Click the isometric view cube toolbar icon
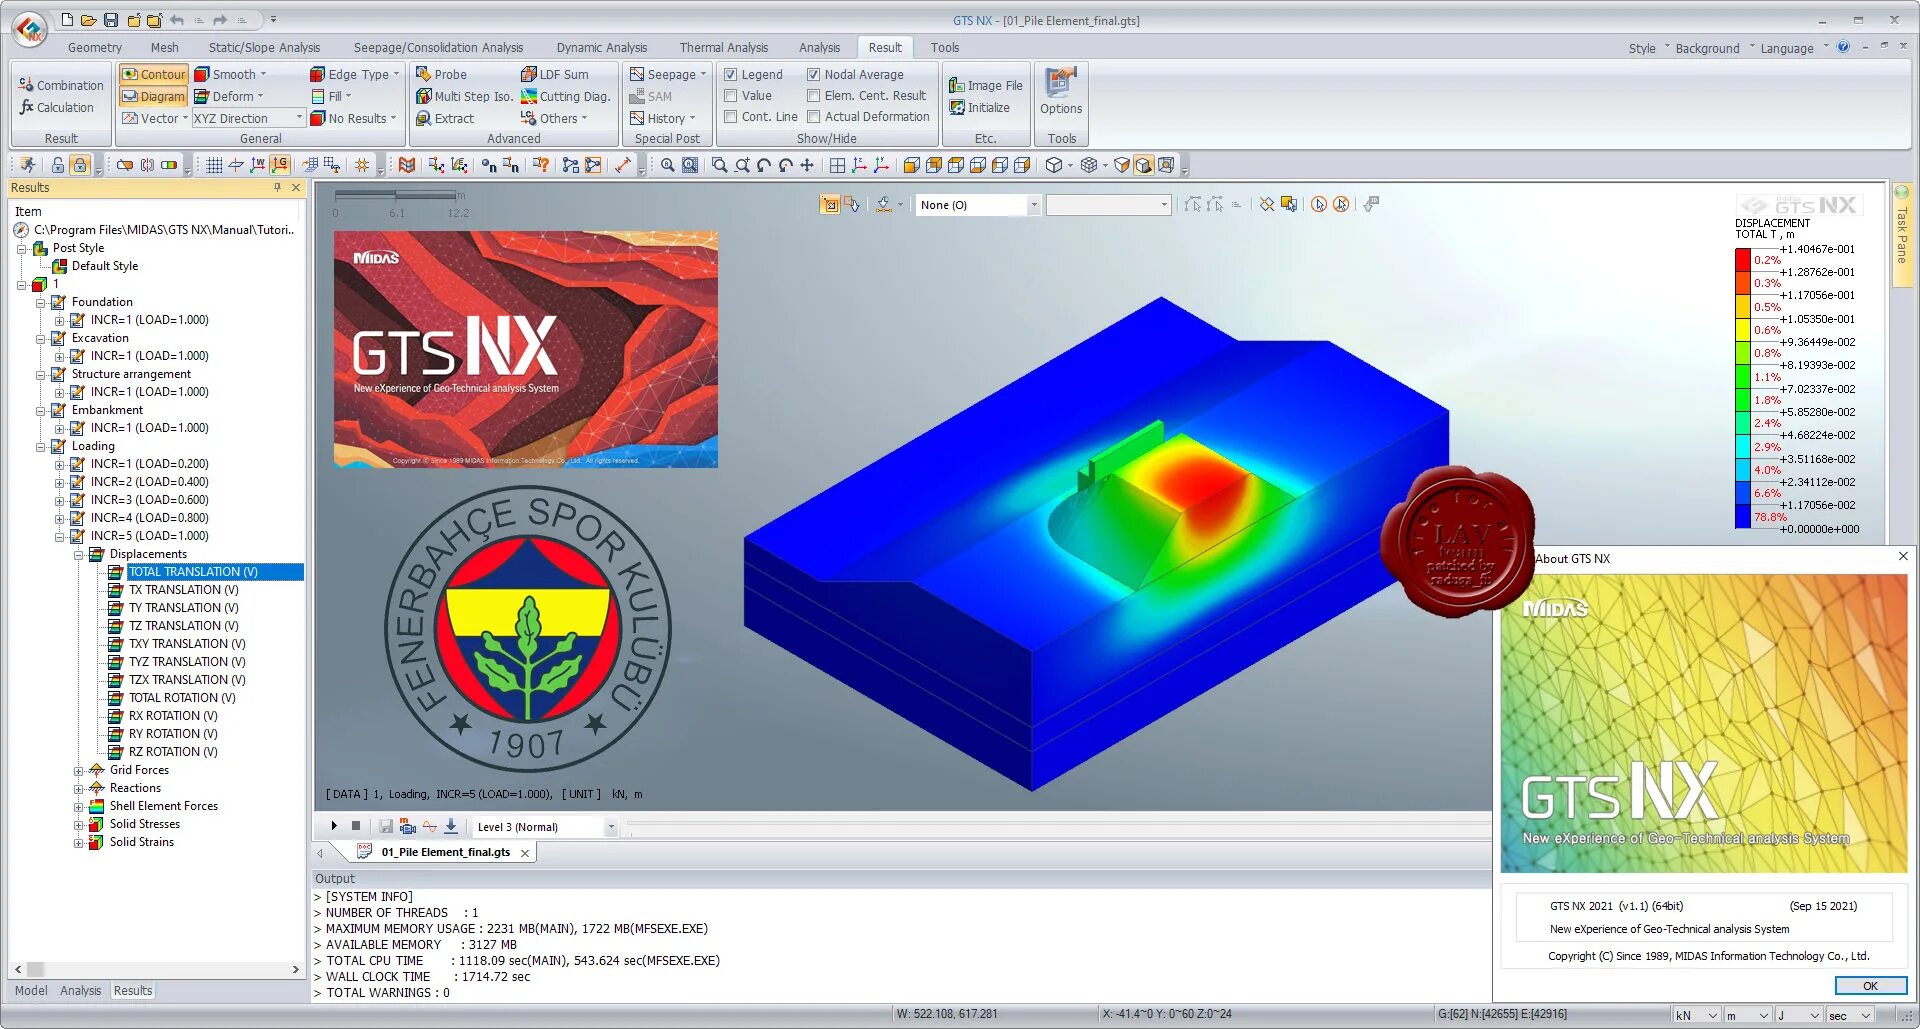This screenshot has width=1920, height=1029. 1054,165
